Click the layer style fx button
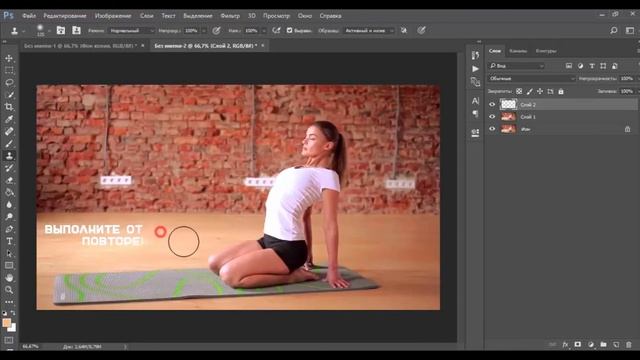 tap(565, 344)
